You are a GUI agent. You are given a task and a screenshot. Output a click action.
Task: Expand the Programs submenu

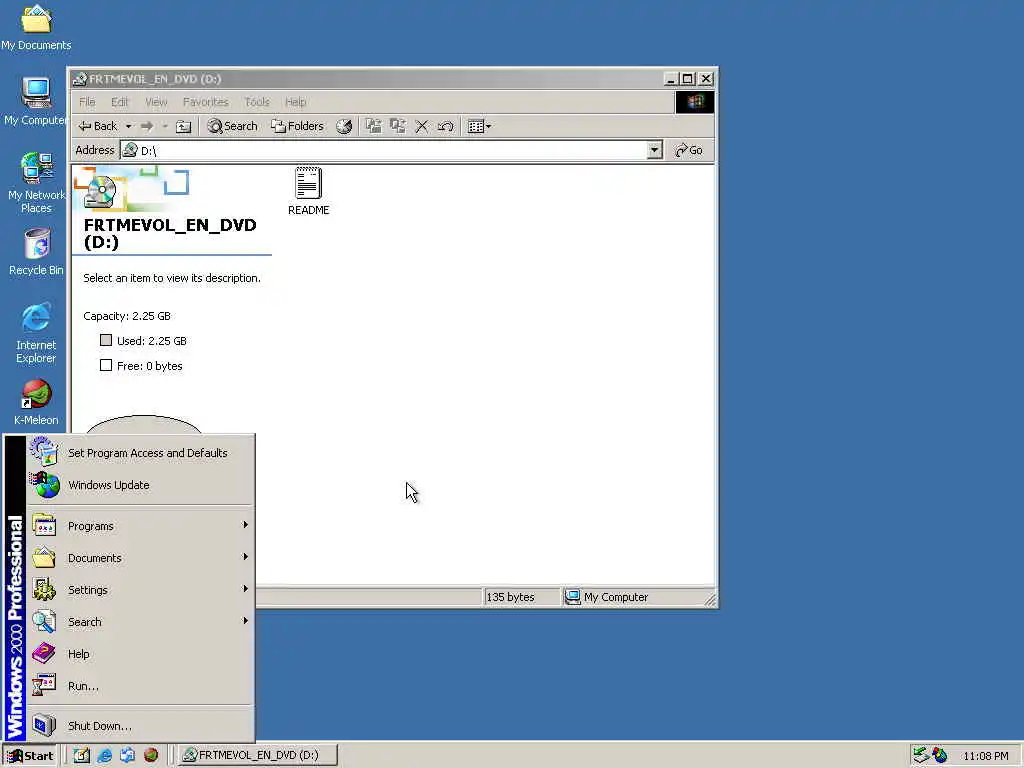pyautogui.click(x=140, y=526)
